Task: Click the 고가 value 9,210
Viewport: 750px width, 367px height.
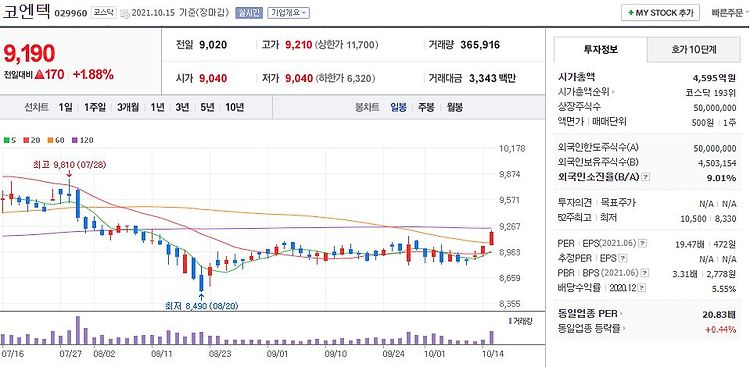Action: (x=298, y=45)
